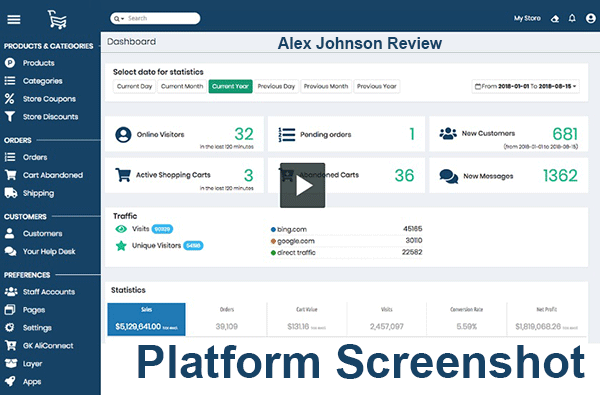
Task: Select the Net Profit statistics tab
Action: coord(546,319)
